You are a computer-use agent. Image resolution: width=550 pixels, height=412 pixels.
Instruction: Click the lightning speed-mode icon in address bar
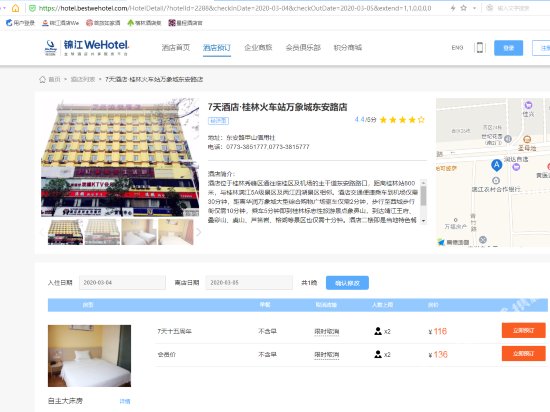pyautogui.click(x=453, y=8)
